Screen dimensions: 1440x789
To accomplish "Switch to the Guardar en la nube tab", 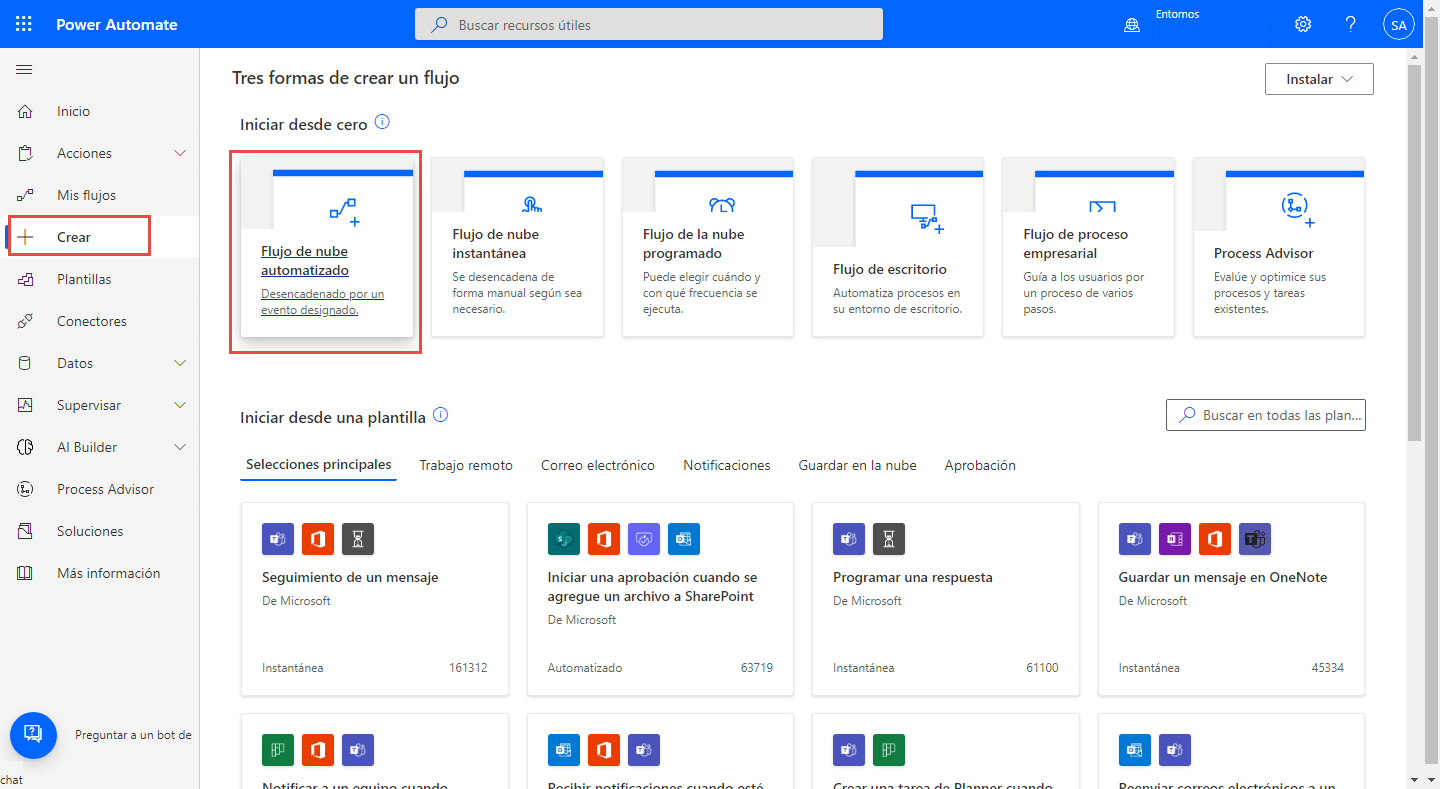I will (x=858, y=466).
